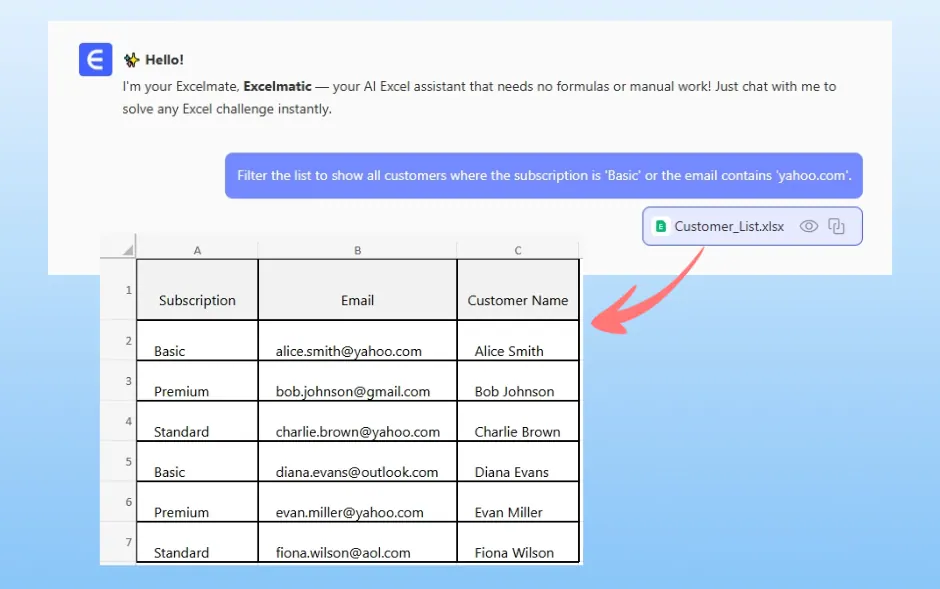Image resolution: width=940 pixels, height=589 pixels.
Task: Click the Customer Name header cell
Action: click(x=517, y=299)
